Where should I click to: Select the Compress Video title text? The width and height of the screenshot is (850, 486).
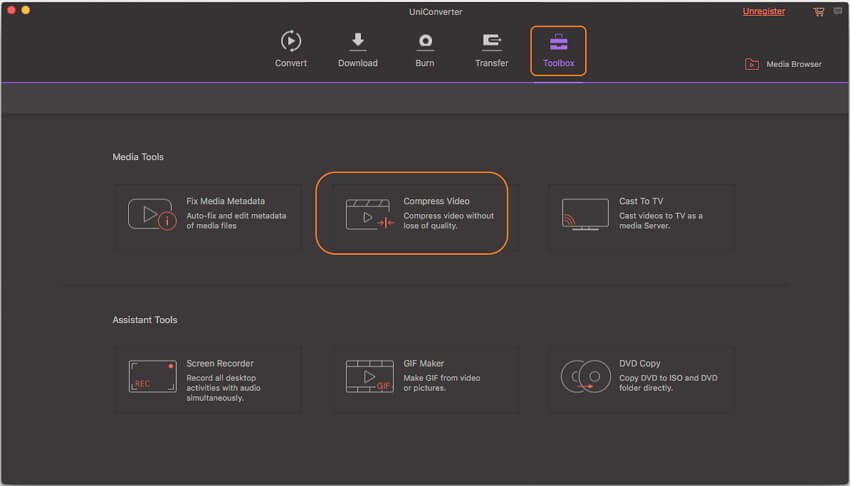[x=436, y=201]
